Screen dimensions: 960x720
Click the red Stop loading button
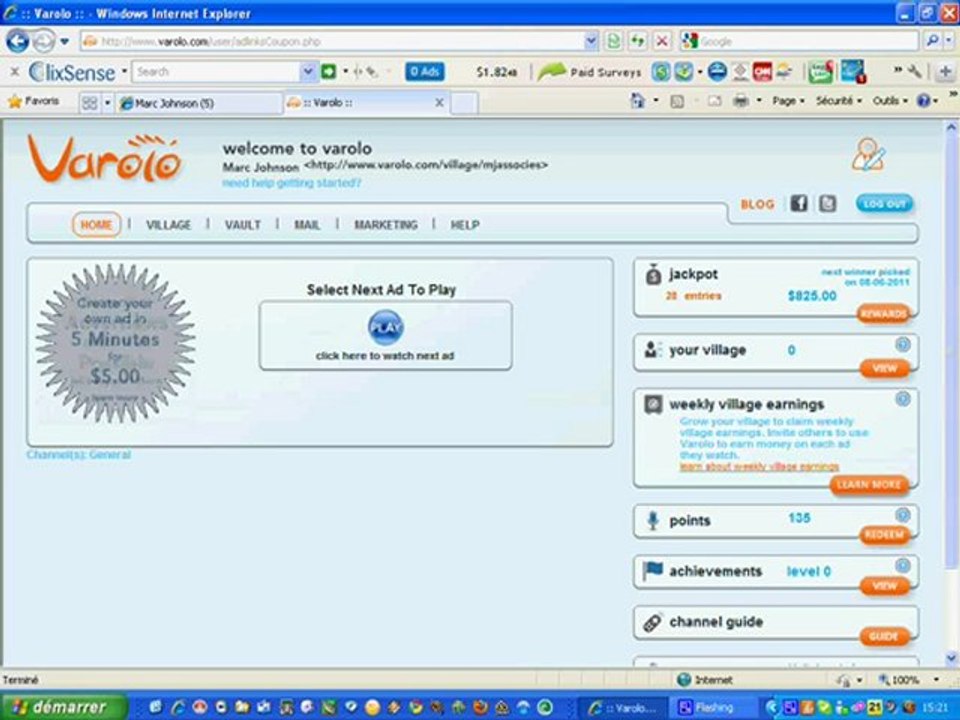coord(662,41)
